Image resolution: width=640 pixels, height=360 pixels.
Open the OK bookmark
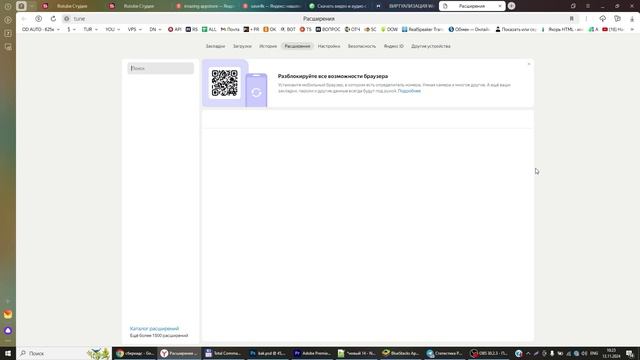pos(270,29)
